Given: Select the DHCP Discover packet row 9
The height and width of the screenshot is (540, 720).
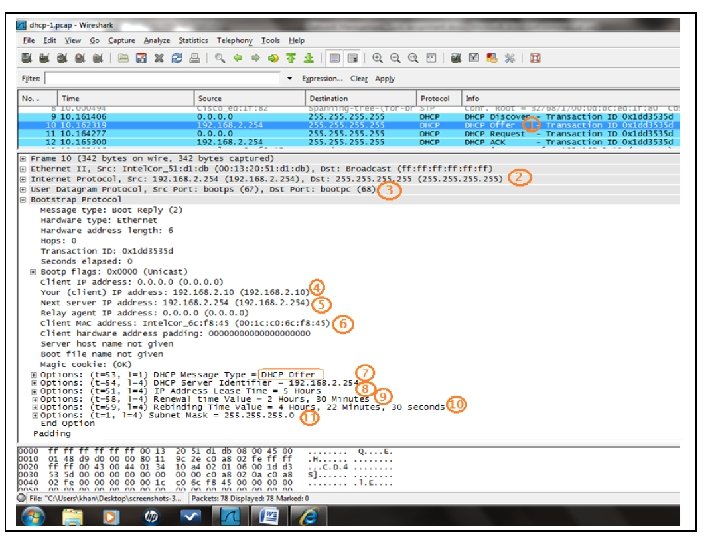Looking at the screenshot, I should (349, 117).
